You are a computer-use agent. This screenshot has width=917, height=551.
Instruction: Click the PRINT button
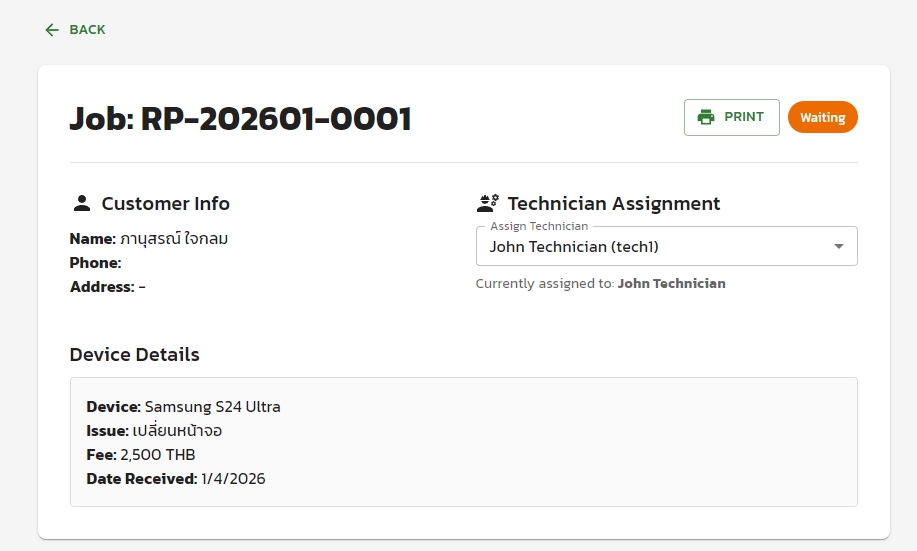click(732, 118)
